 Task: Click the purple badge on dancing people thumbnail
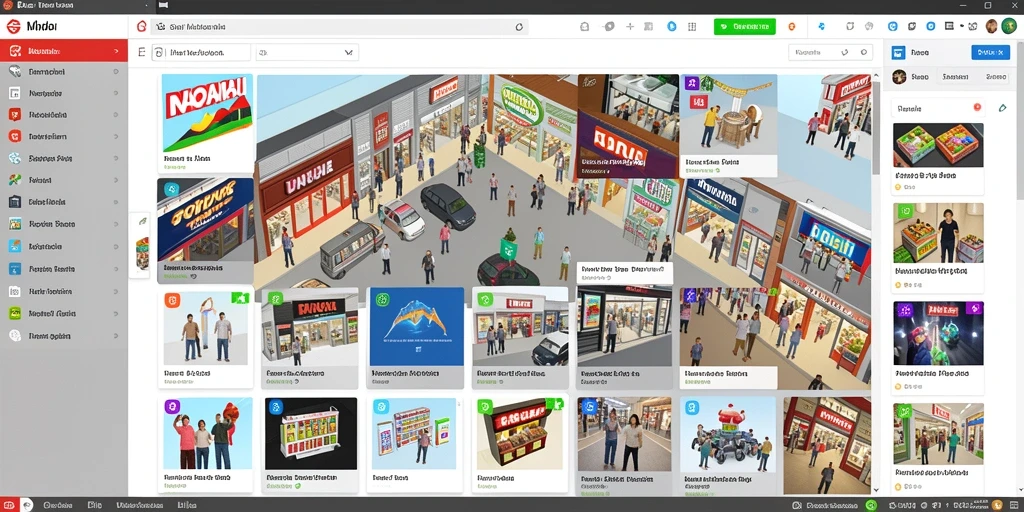pyautogui.click(x=172, y=407)
